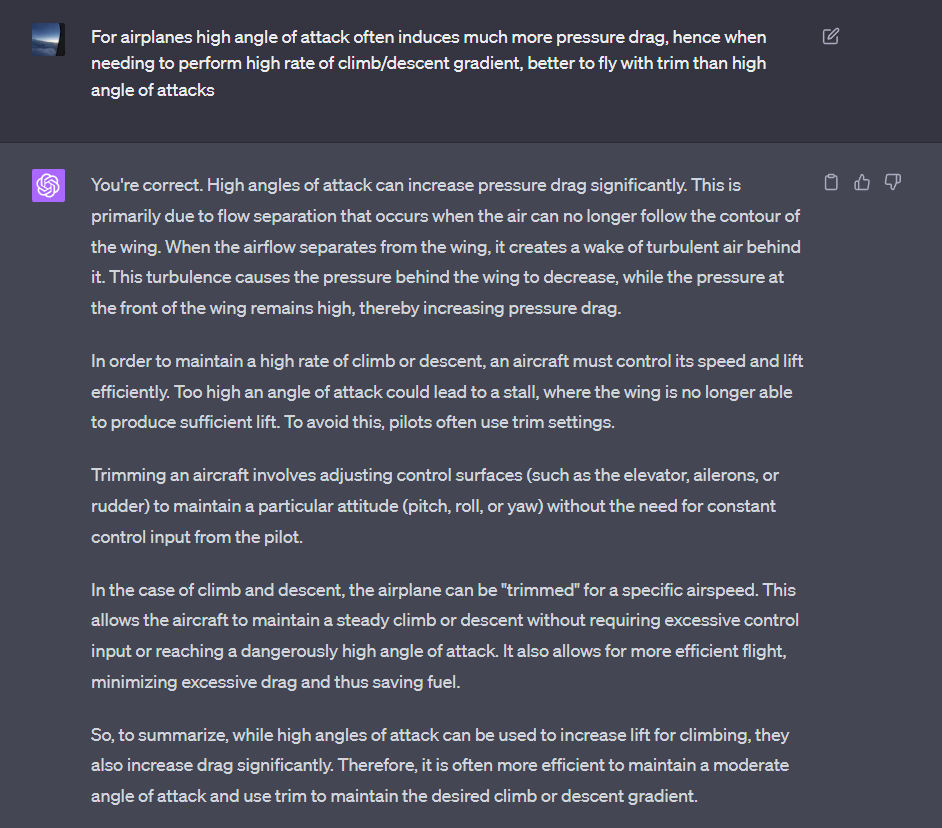
Task: Click the paragraph starting "In the case of climb"
Action: 444,636
